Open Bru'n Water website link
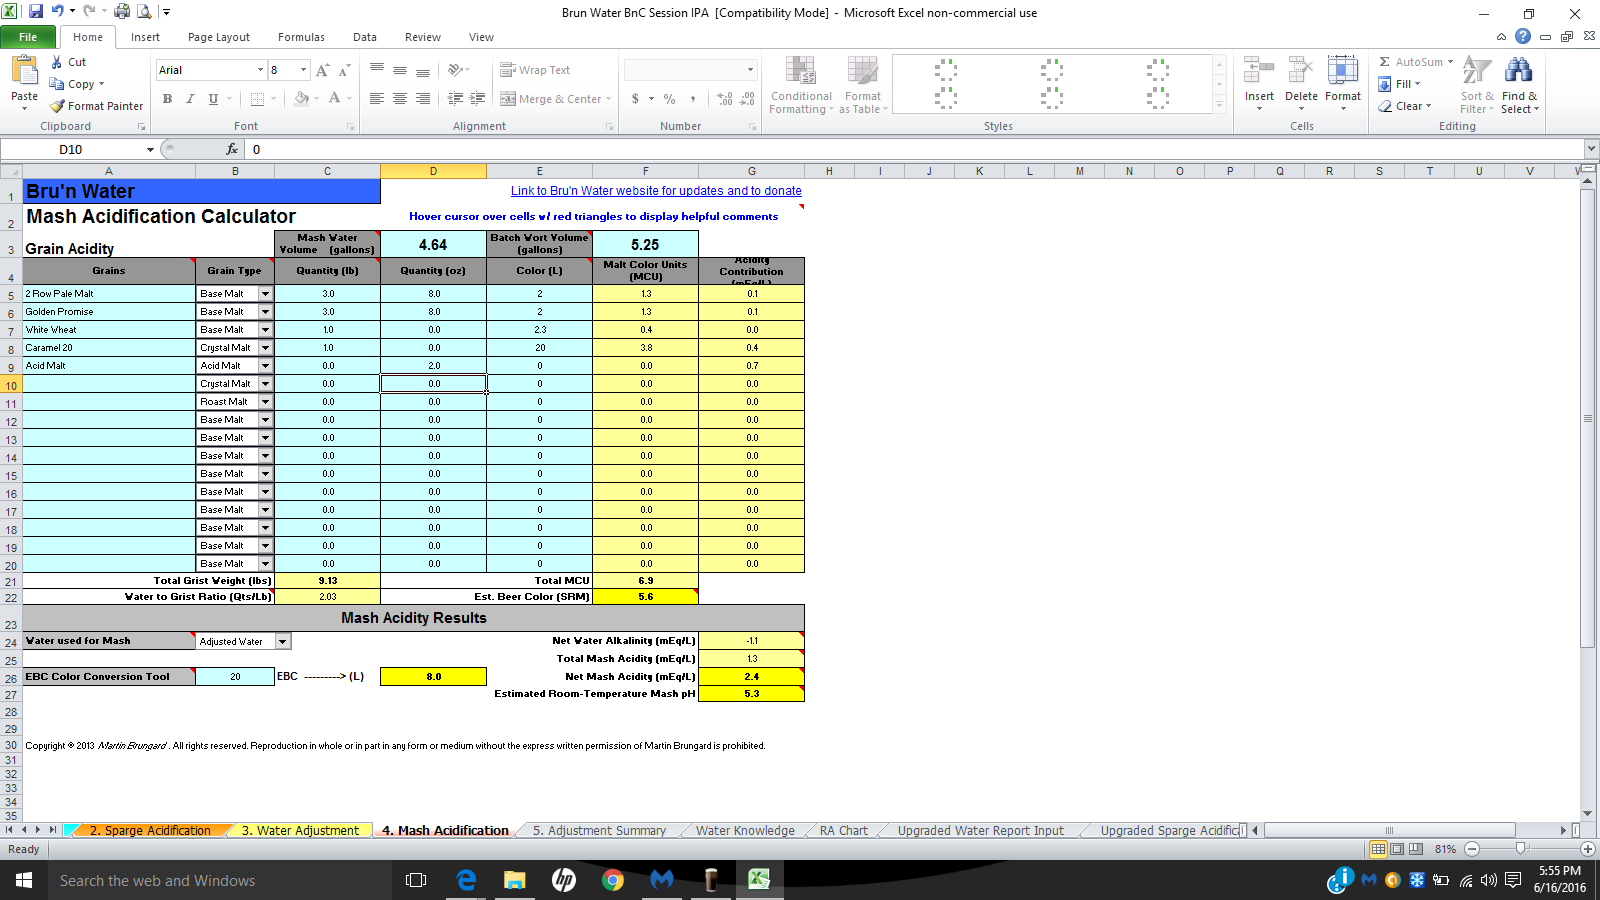This screenshot has width=1600, height=900. pyautogui.click(x=656, y=191)
